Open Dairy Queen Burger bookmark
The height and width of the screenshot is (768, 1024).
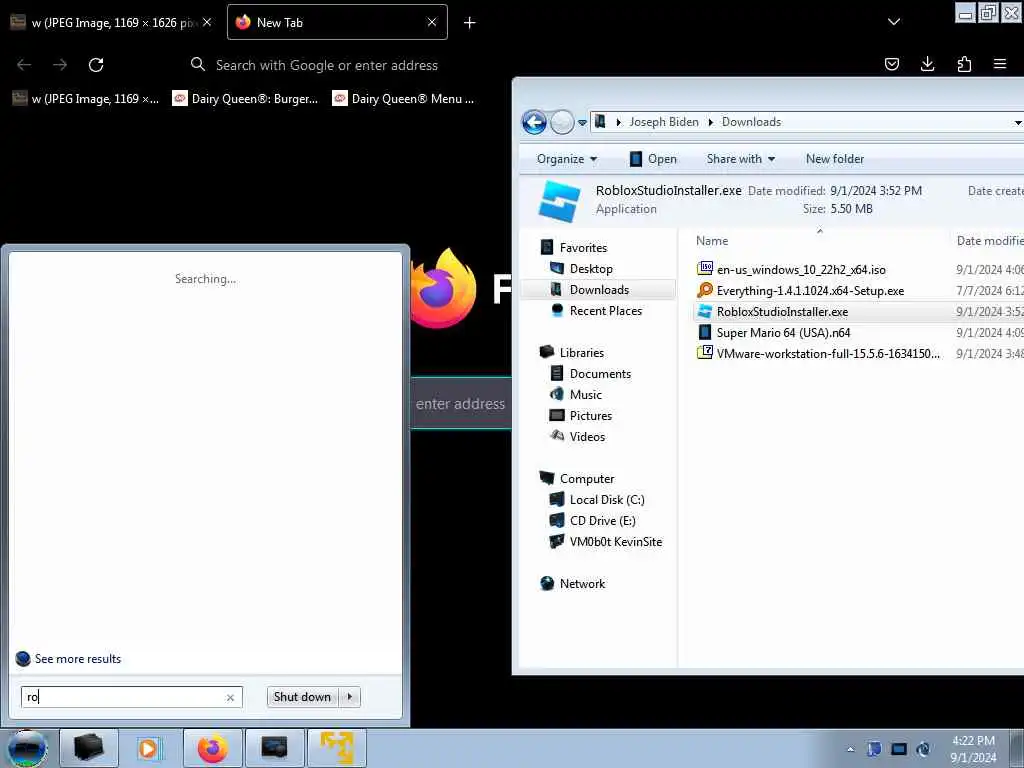tap(245, 99)
